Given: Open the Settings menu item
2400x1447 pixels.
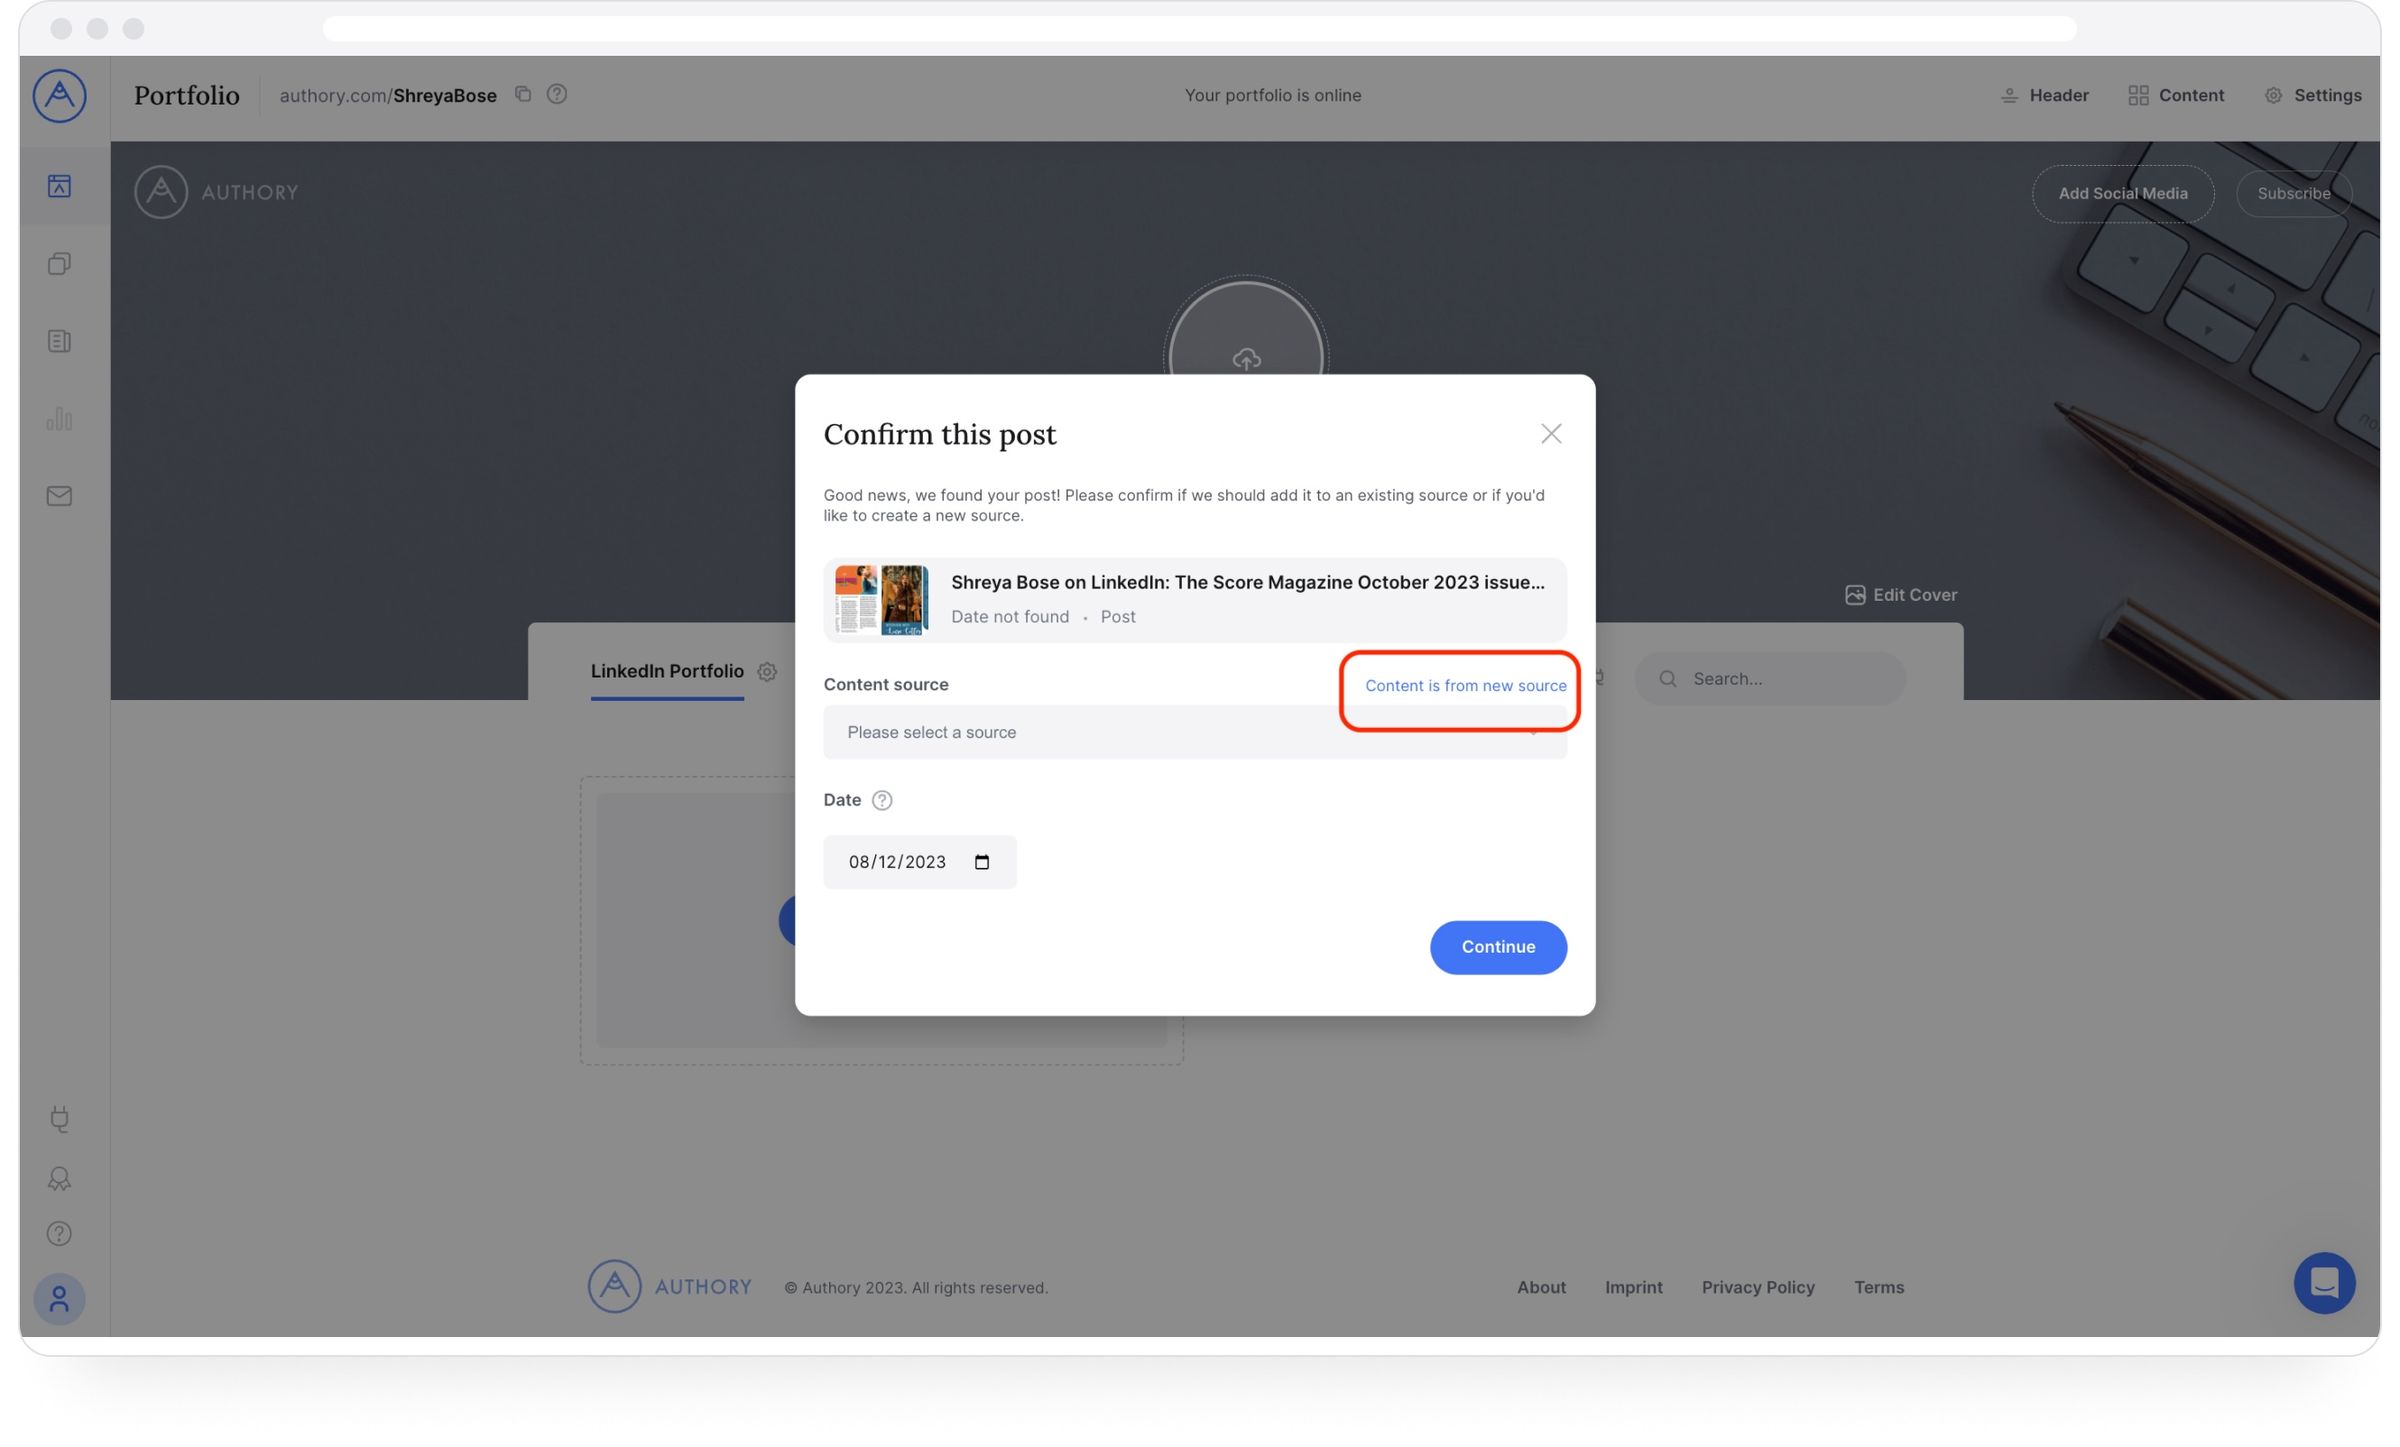Looking at the screenshot, I should point(2312,95).
